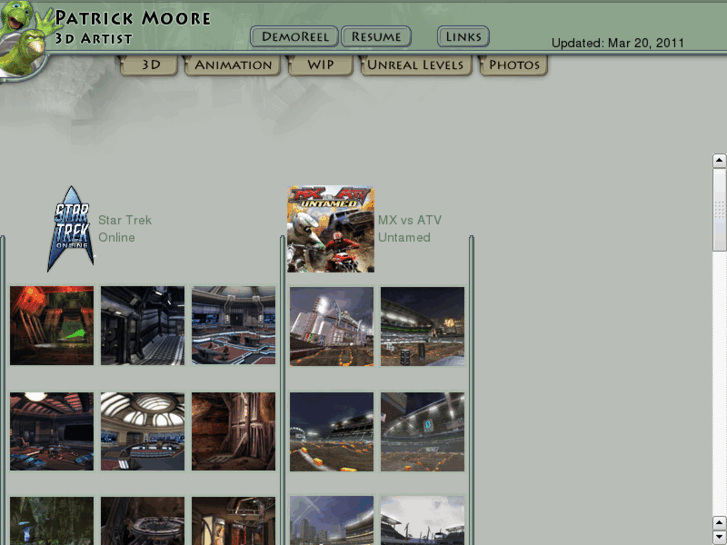The image size is (727, 545).
Task: Click the lower scrollbar up arrow near bottom
Action: click(719, 523)
